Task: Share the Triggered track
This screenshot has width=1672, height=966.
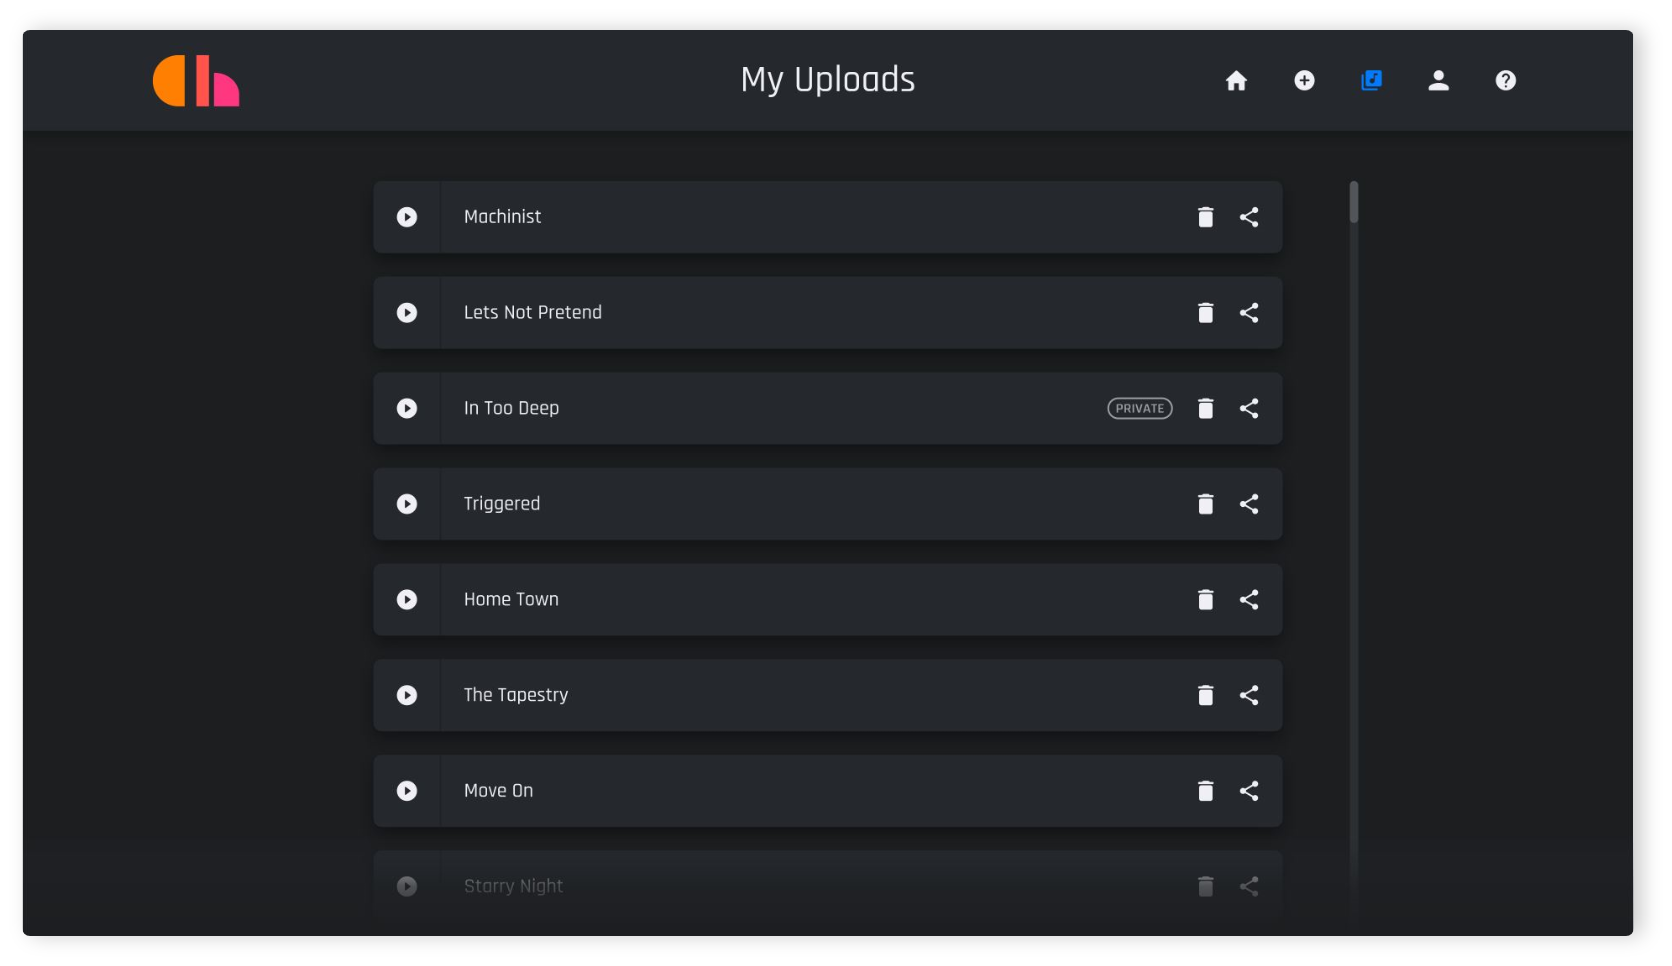Action: pyautogui.click(x=1249, y=504)
